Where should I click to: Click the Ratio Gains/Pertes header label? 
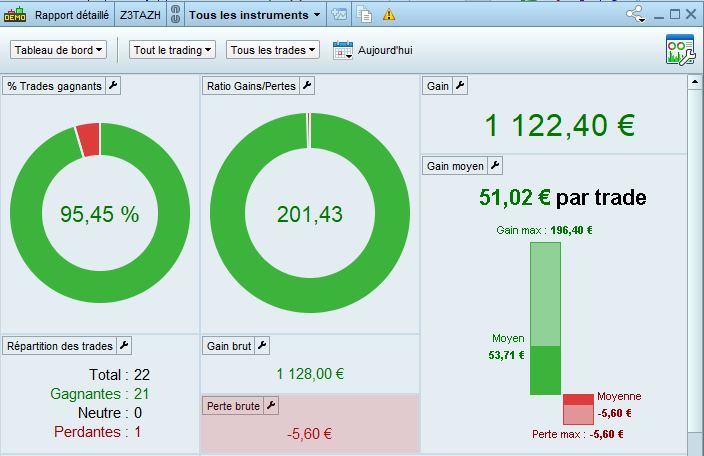[251, 86]
